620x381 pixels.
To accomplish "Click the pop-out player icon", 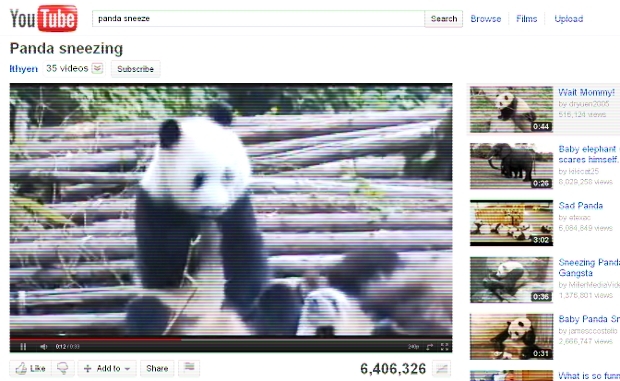I will [429, 347].
